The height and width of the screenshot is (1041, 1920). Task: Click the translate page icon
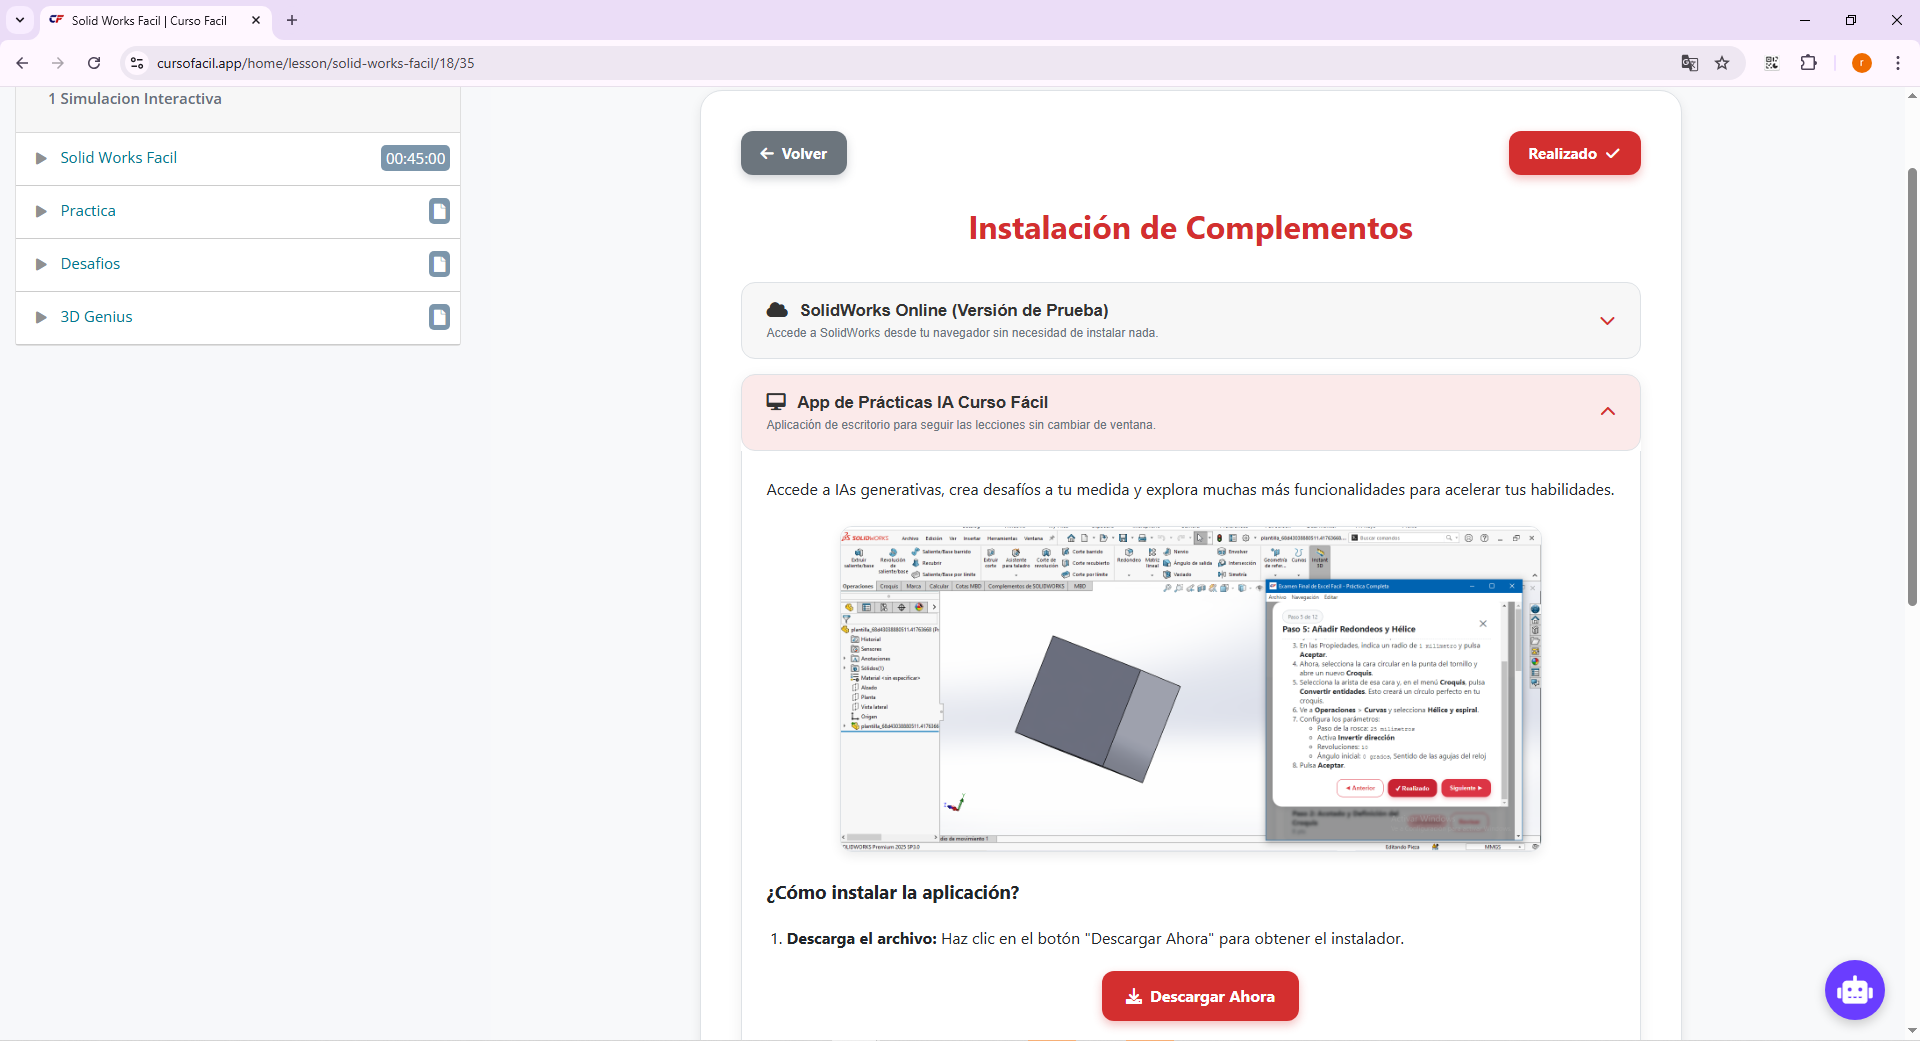1690,63
